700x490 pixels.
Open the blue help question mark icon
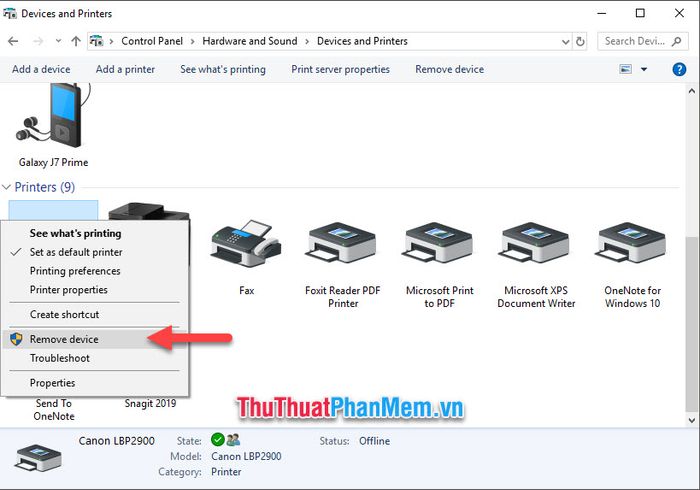click(679, 69)
